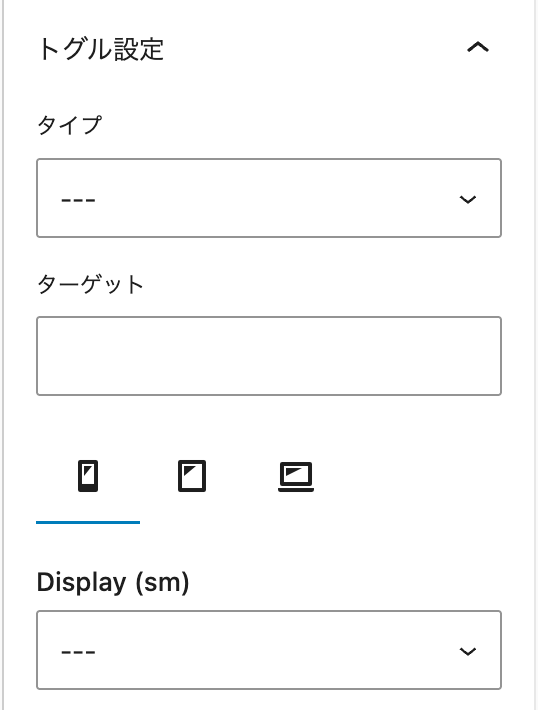Collapse the トグル設定 panel using the chevron
This screenshot has width=538, height=710.
click(x=478, y=47)
